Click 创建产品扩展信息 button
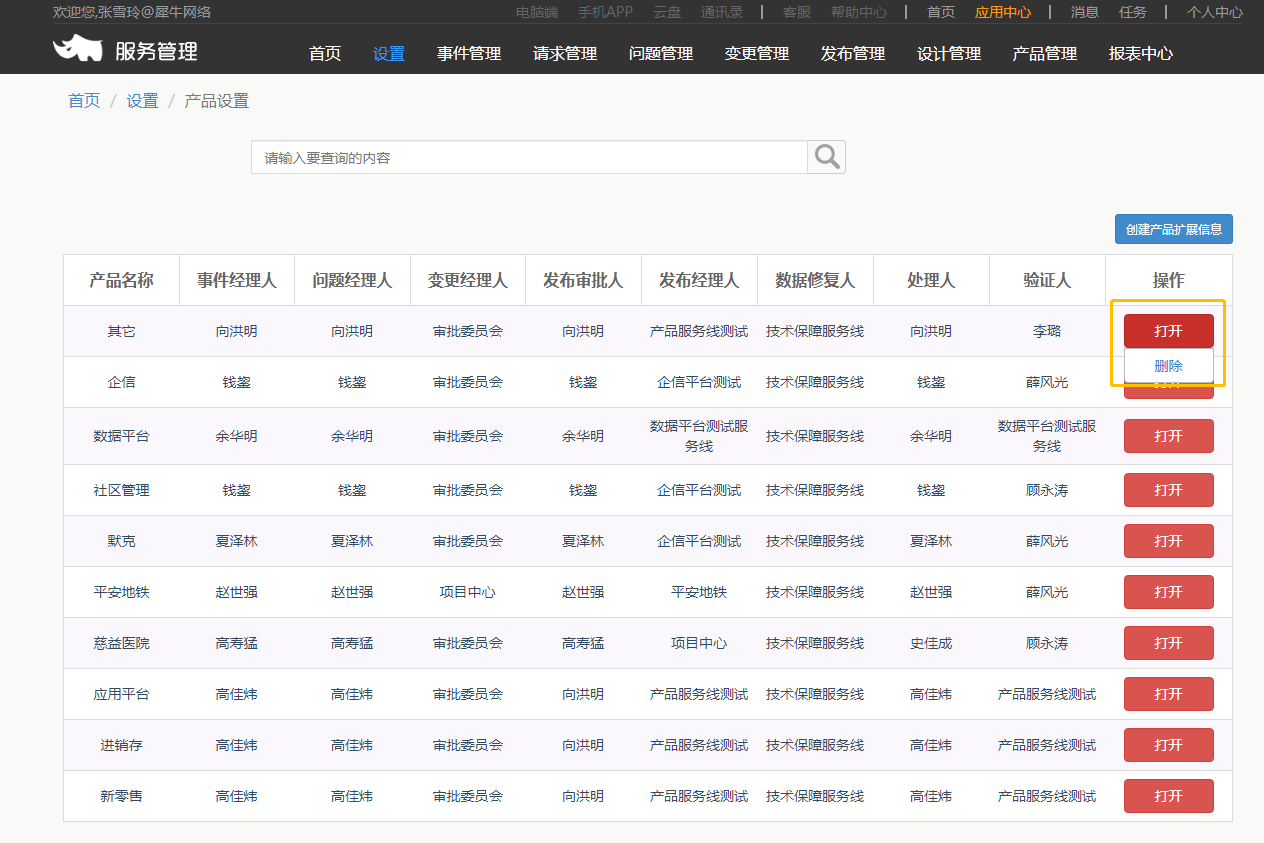Viewport: 1264px width, 843px height. click(1174, 229)
